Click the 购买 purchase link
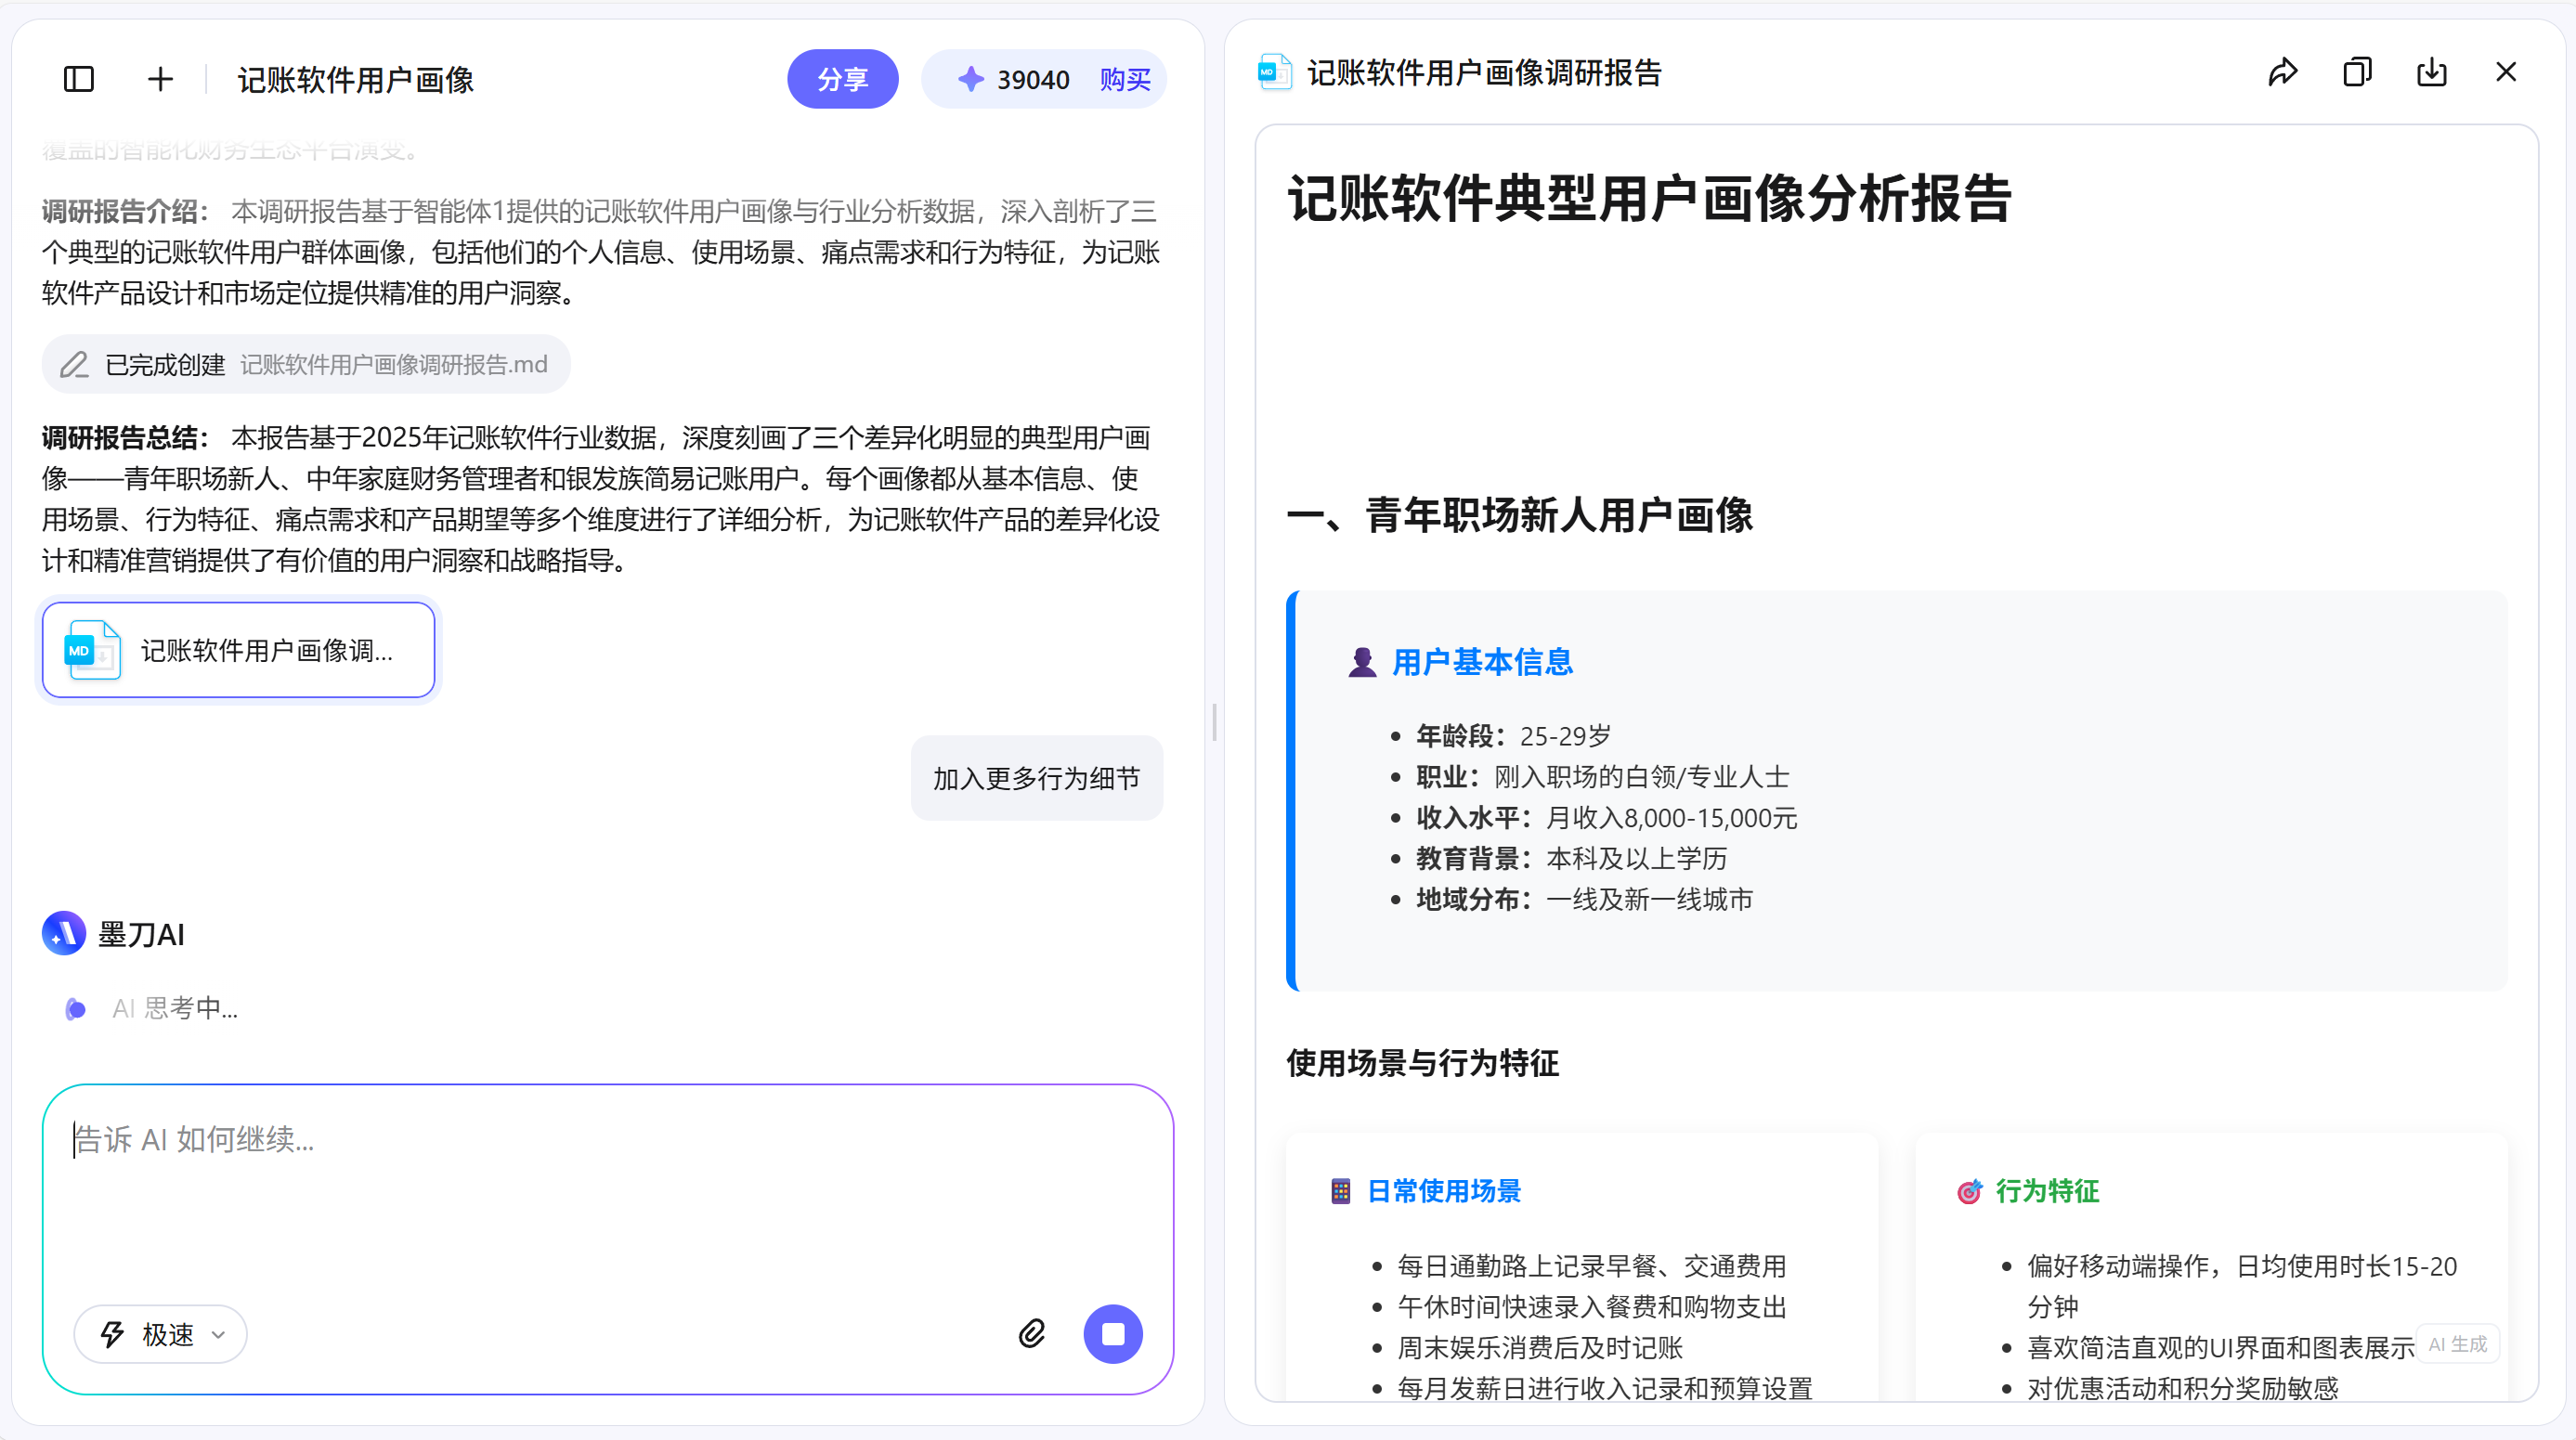Image resolution: width=2576 pixels, height=1440 pixels. (x=1124, y=79)
